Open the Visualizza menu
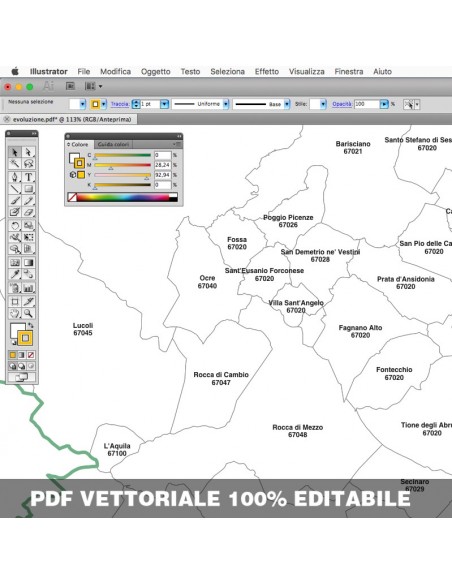The height and width of the screenshot is (584, 452). pos(307,72)
